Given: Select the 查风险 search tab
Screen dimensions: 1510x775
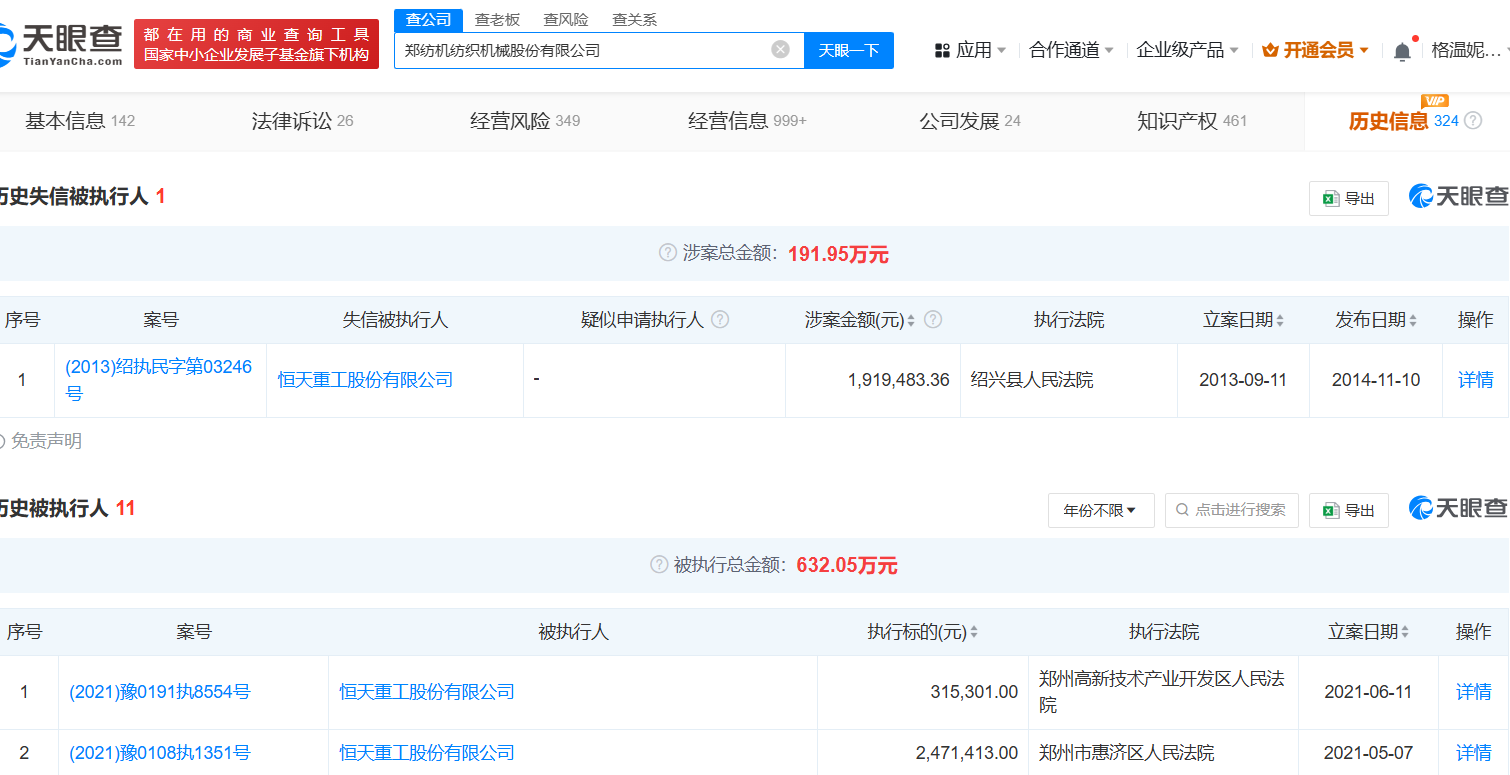Looking at the screenshot, I should [x=565, y=20].
